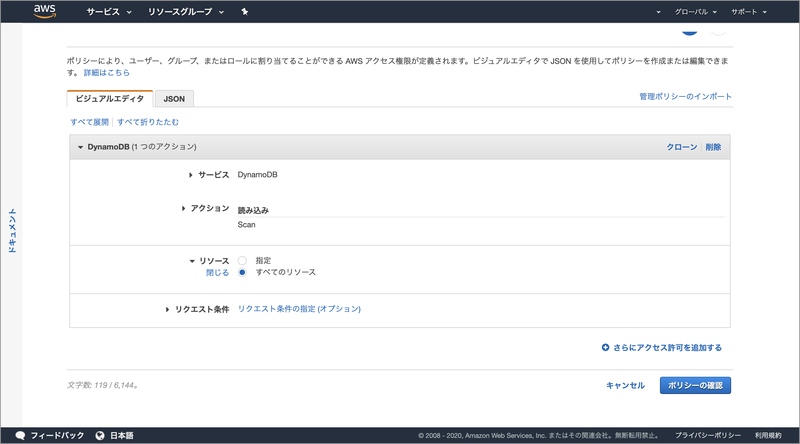Expand the アクション row triangle
800x444 pixels.
click(183, 208)
